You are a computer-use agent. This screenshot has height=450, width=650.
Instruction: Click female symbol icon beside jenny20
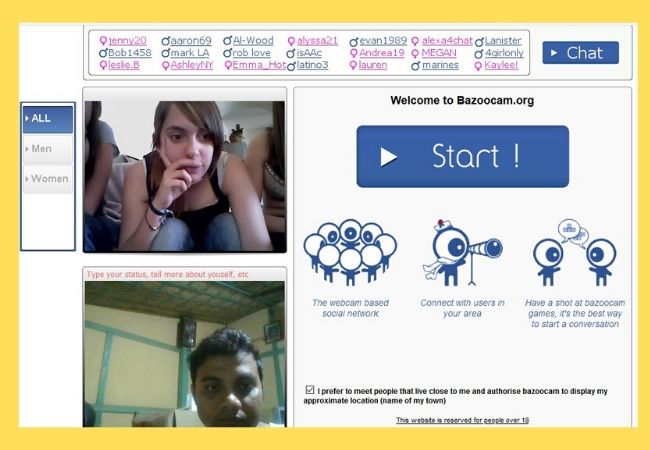point(103,41)
